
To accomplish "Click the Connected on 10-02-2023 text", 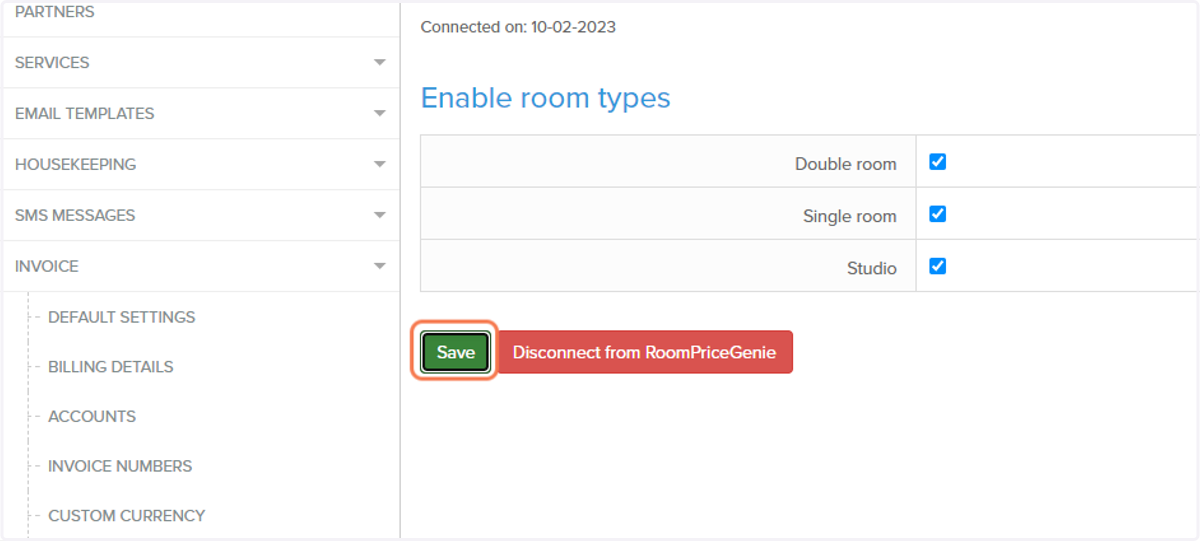I will 518,27.
